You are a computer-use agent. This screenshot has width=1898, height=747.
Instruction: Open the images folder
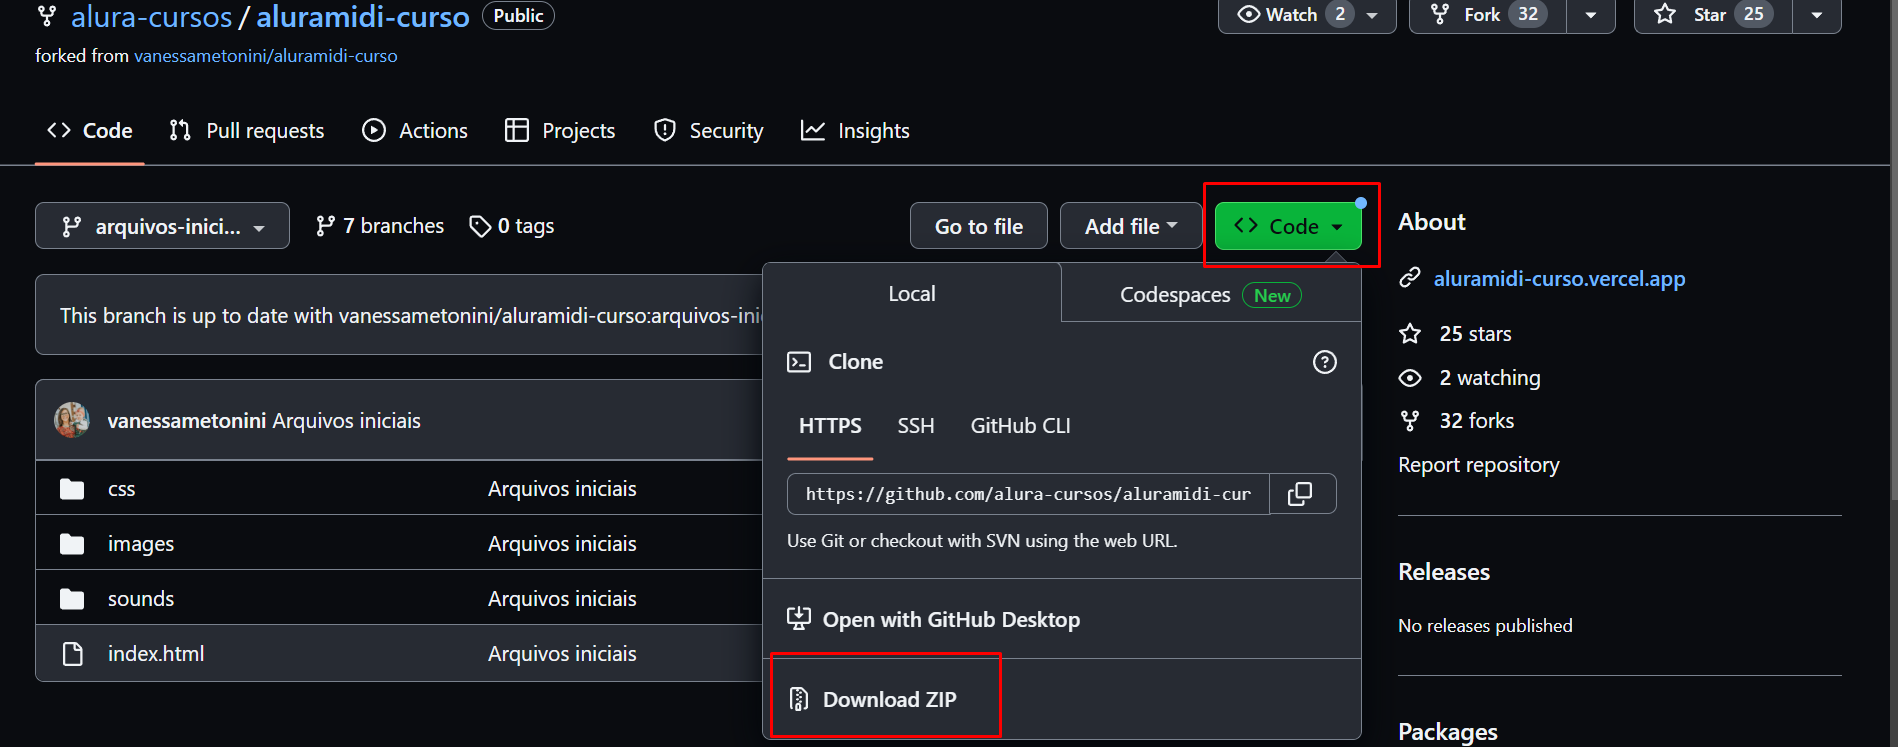(141, 544)
